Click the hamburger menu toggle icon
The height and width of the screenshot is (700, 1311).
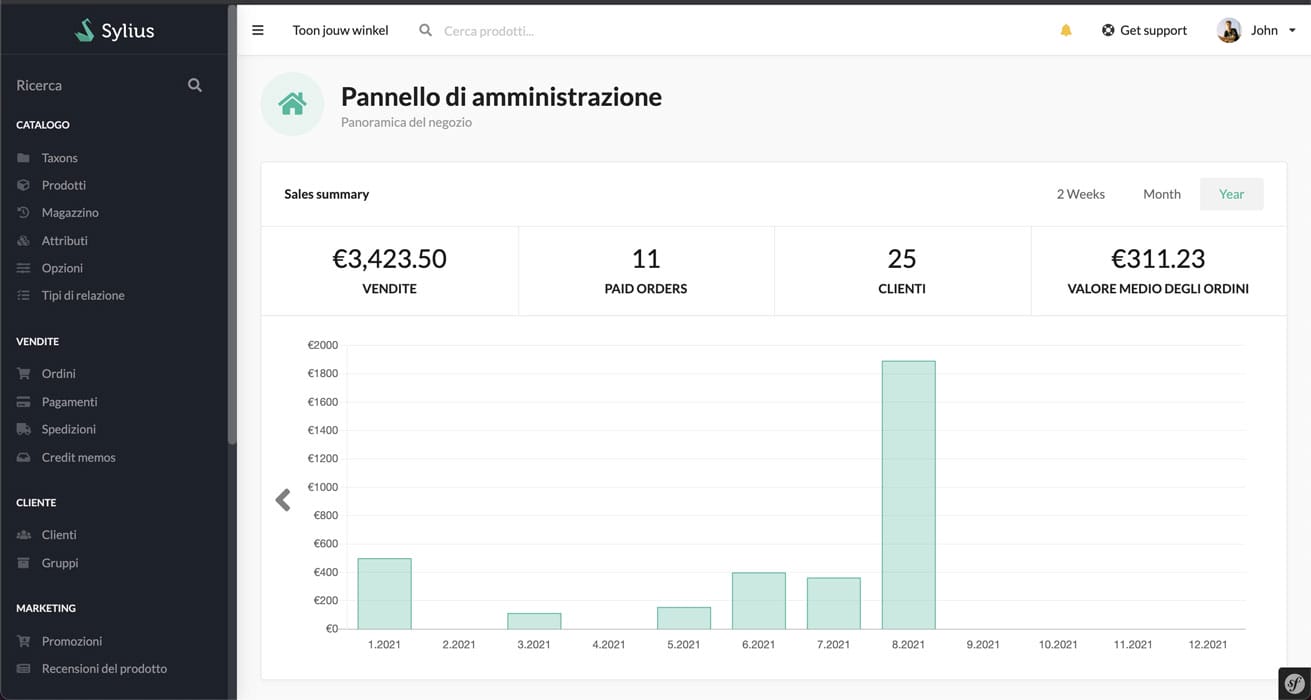[x=258, y=30]
